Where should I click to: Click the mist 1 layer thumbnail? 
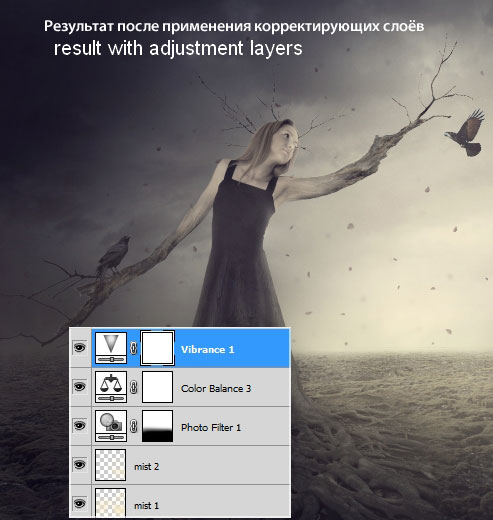click(x=110, y=503)
